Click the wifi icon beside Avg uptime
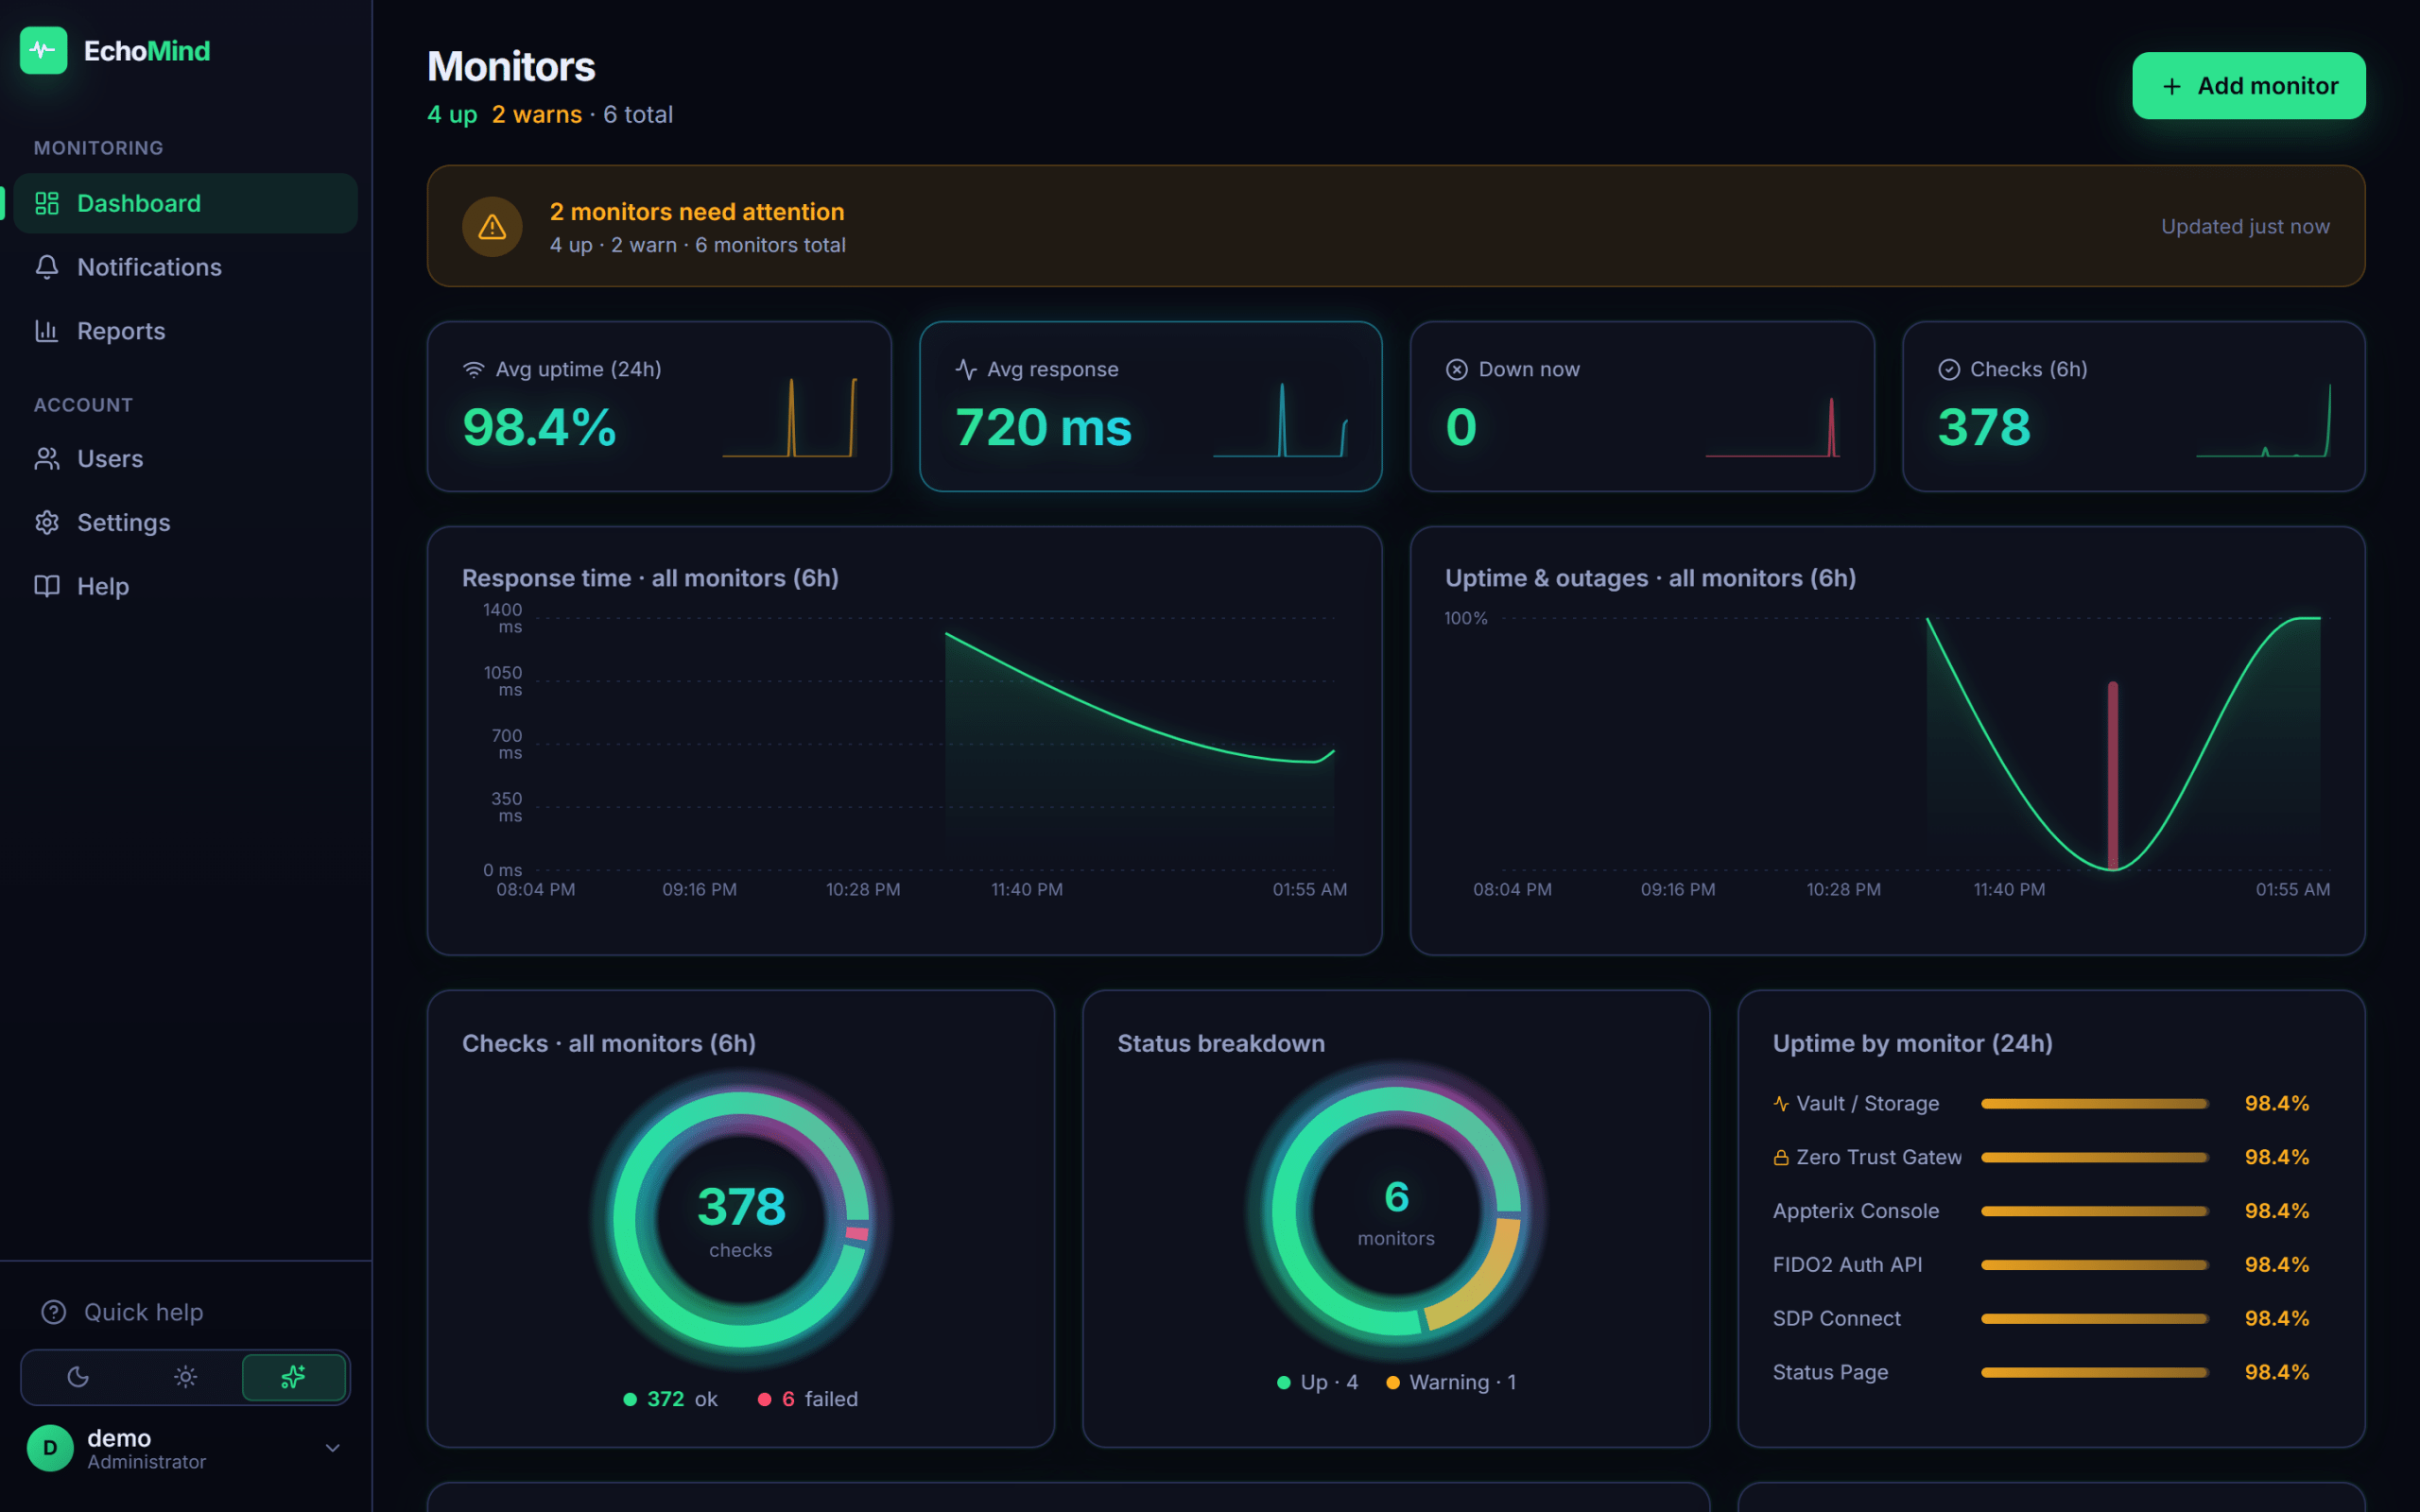This screenshot has height=1512, width=2420. pos(473,369)
